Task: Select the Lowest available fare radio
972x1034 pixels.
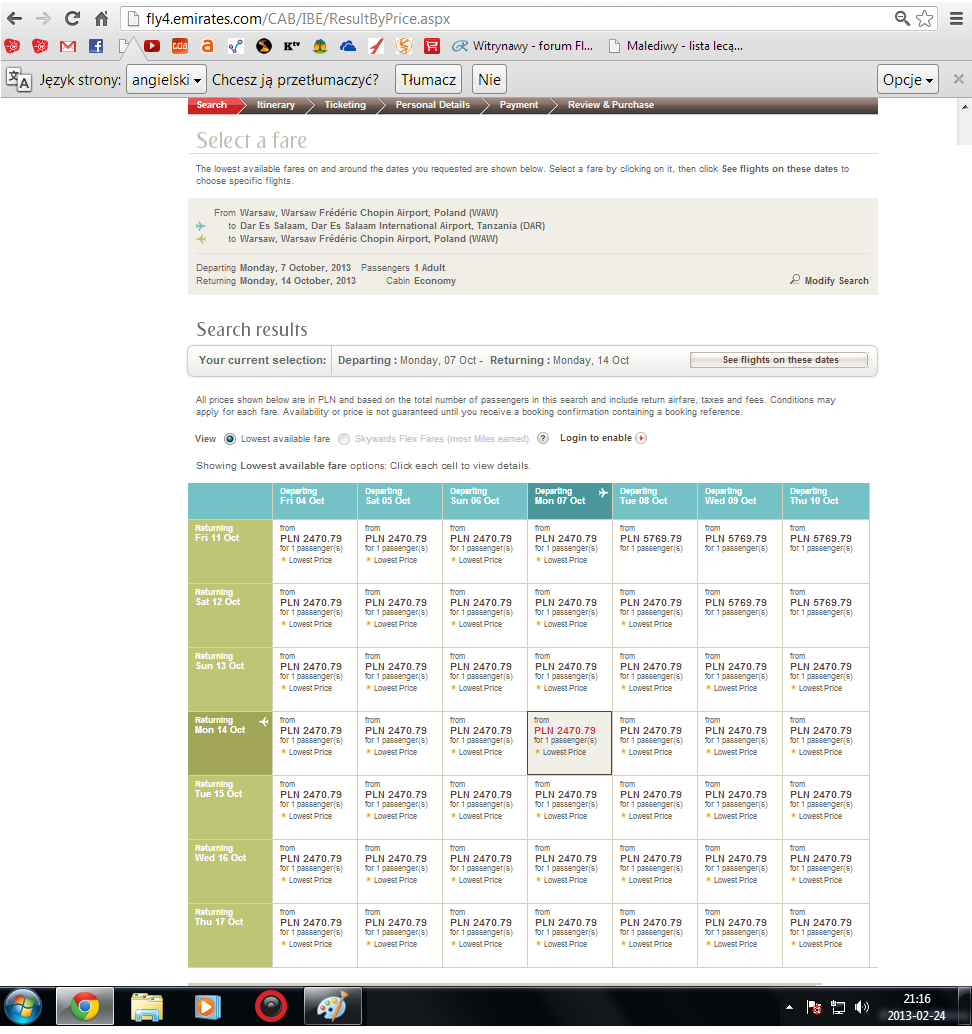Action: [x=229, y=439]
